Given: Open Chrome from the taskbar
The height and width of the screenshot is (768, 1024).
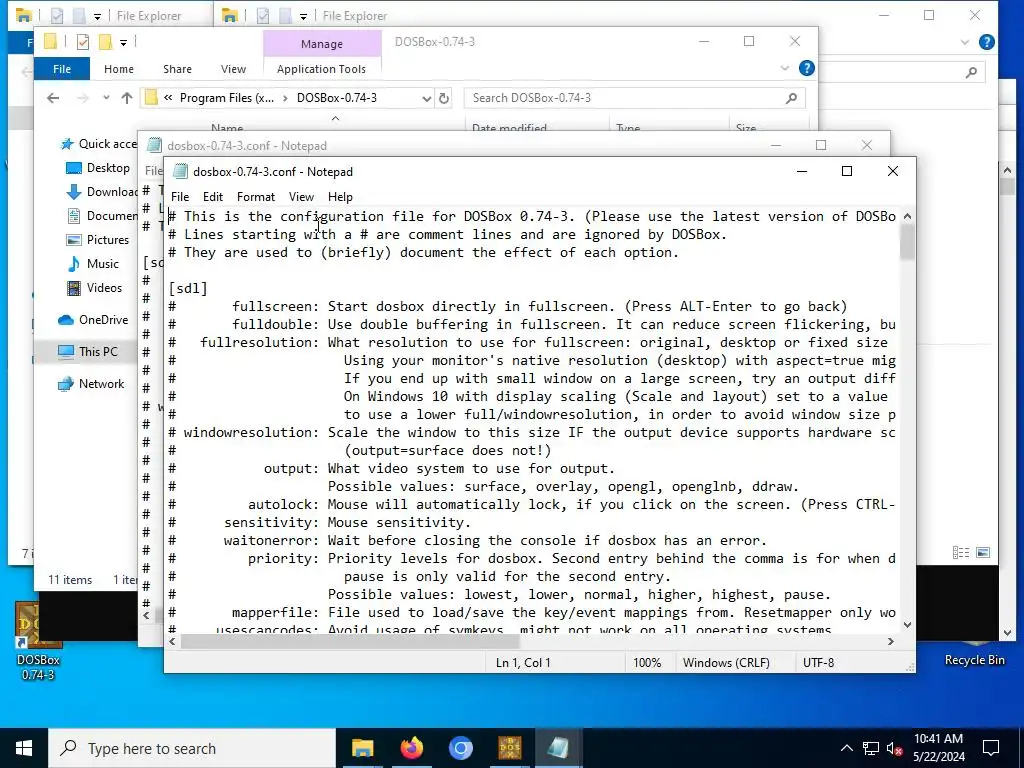Looking at the screenshot, I should (460, 748).
